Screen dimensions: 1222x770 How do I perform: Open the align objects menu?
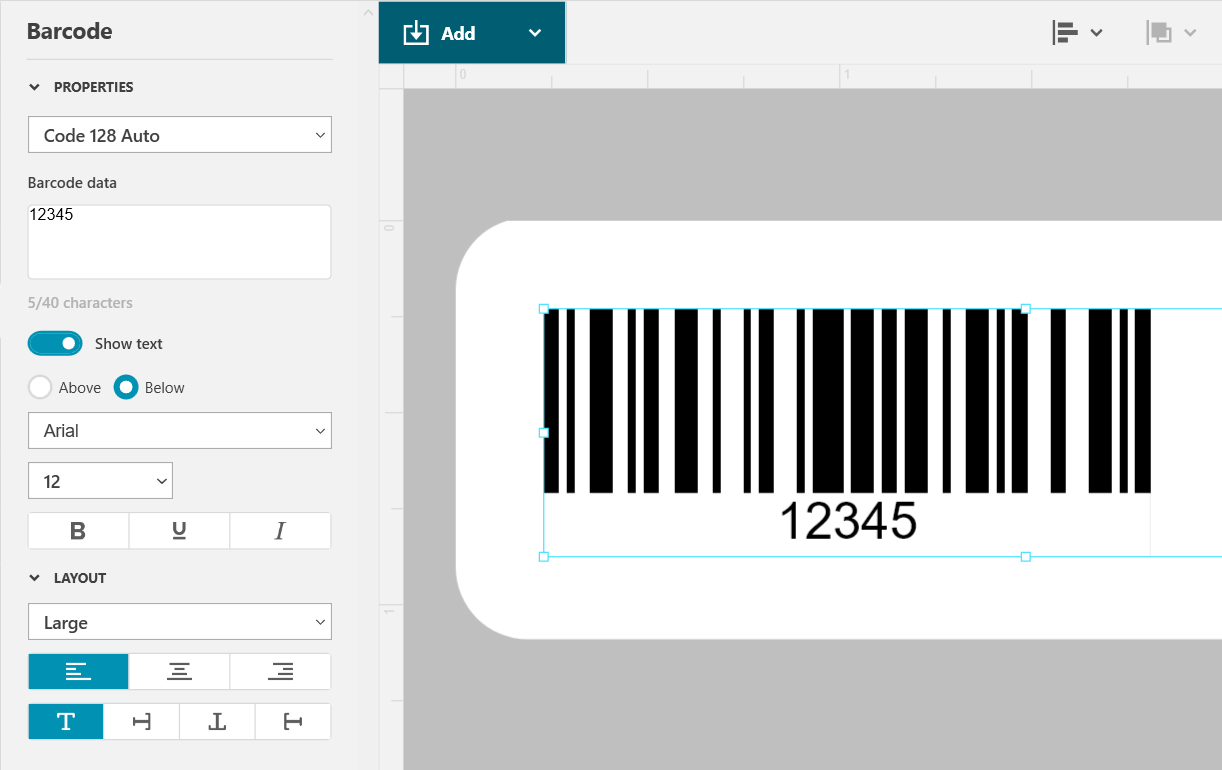coord(1078,33)
